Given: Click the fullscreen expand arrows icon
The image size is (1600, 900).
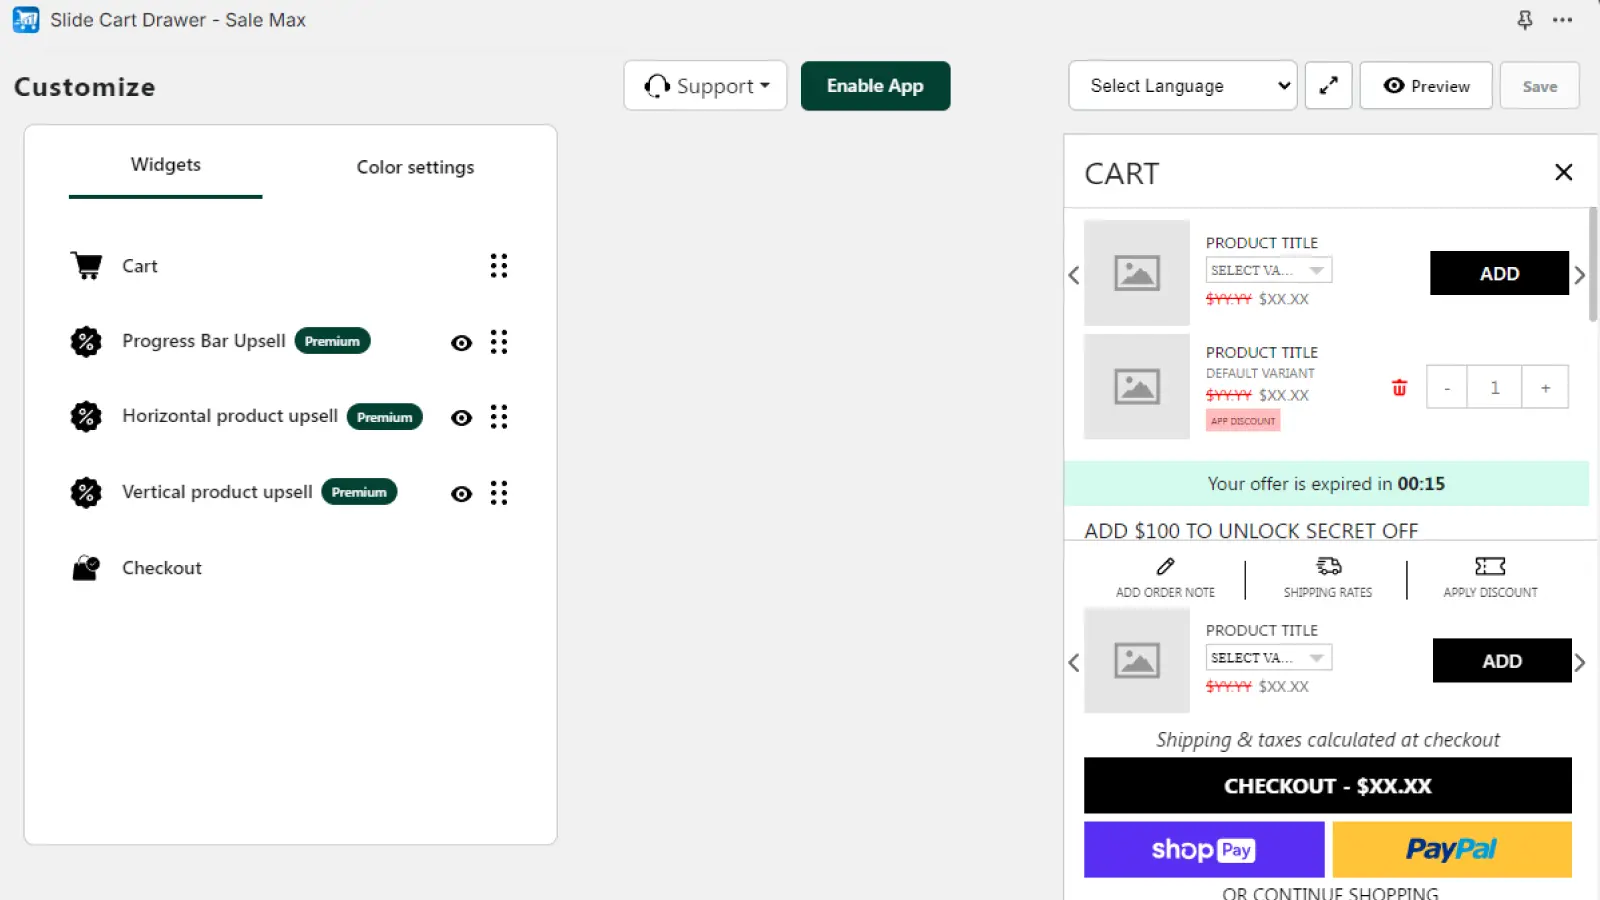Looking at the screenshot, I should (1328, 86).
